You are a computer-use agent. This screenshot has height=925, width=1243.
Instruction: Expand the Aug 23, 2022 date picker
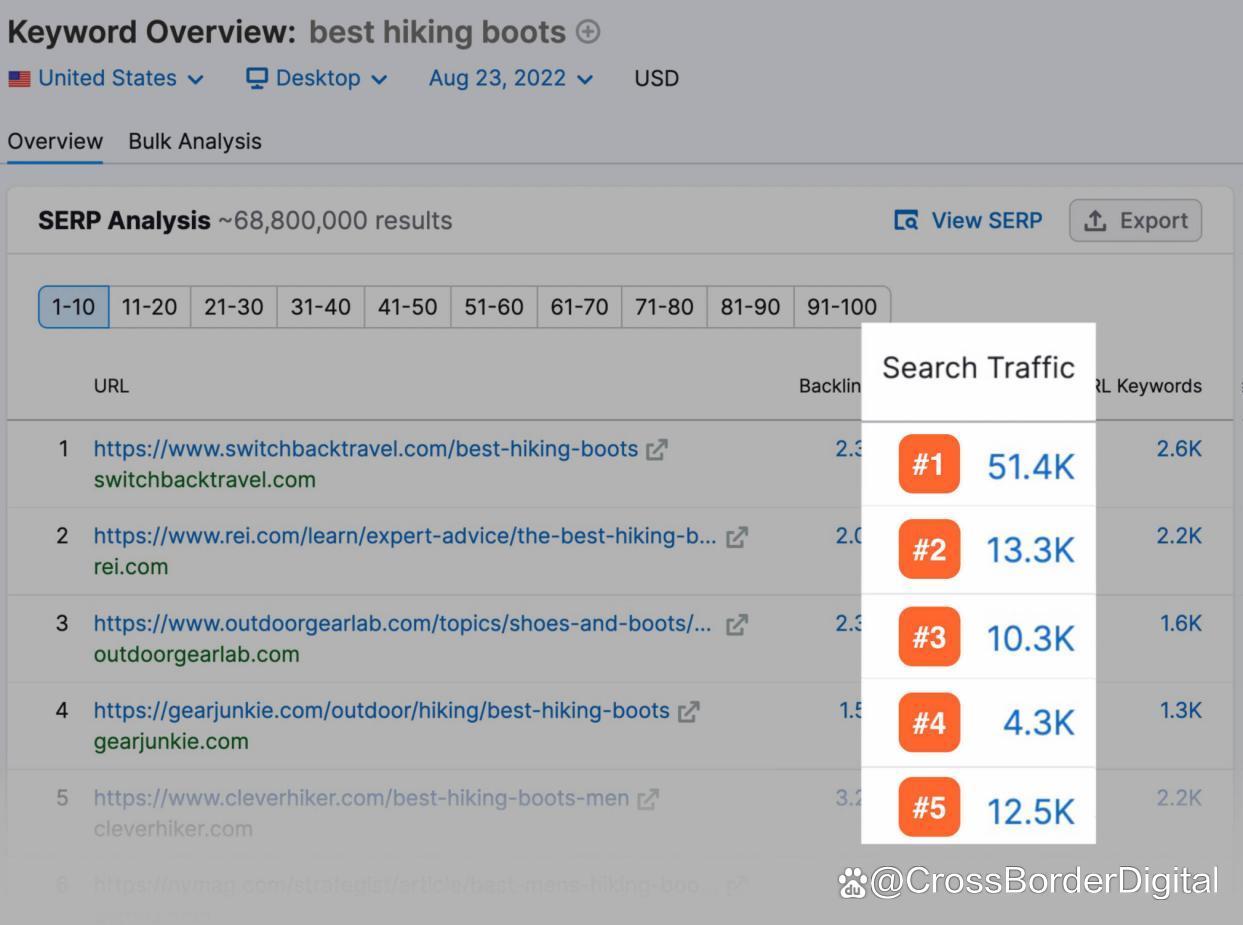point(510,78)
